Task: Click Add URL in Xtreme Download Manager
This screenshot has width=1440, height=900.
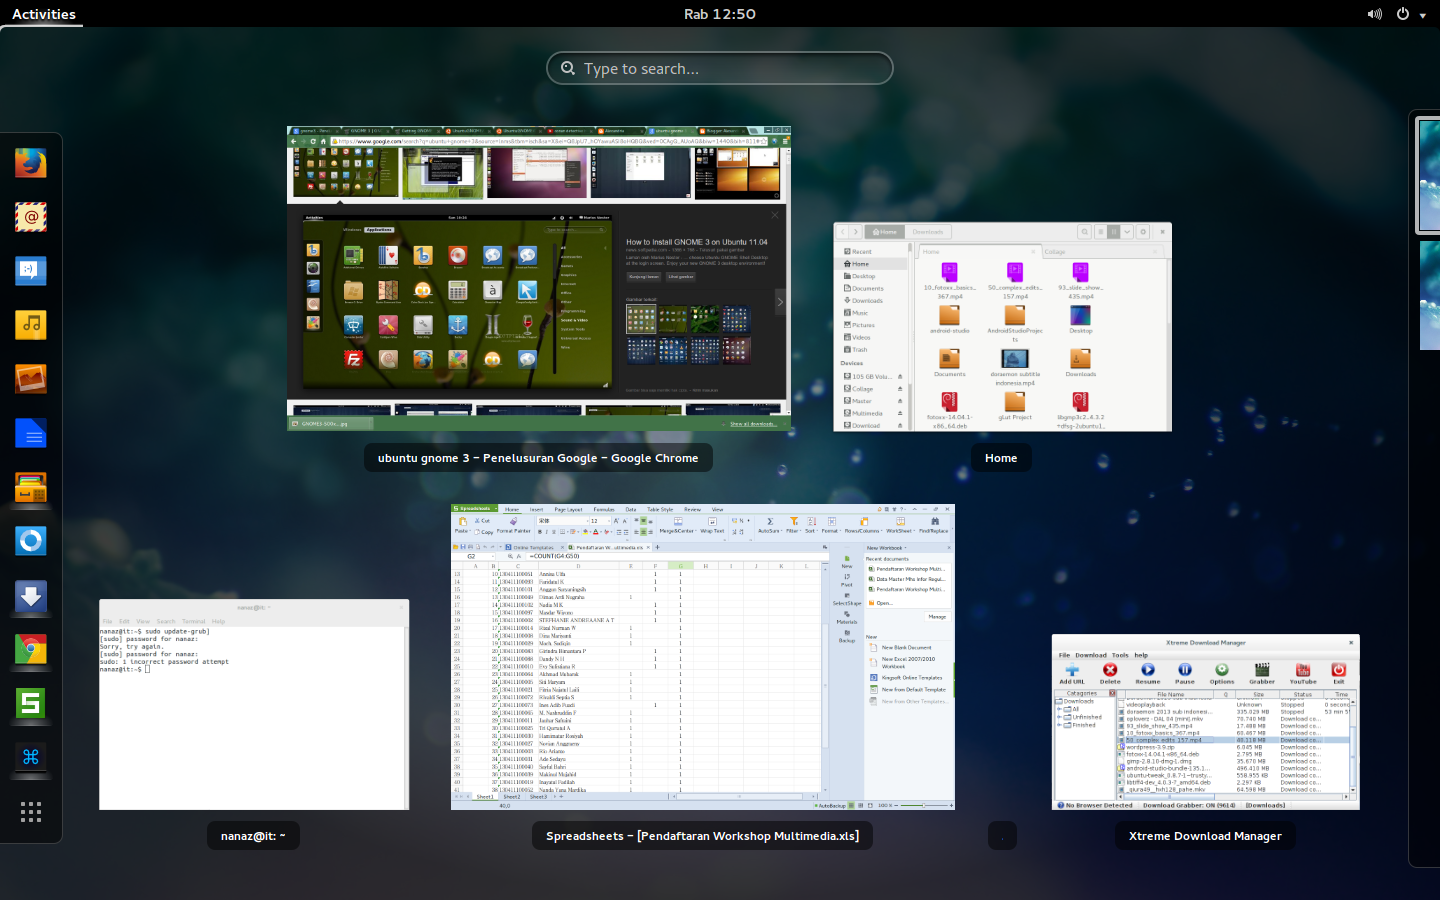Action: (1073, 671)
